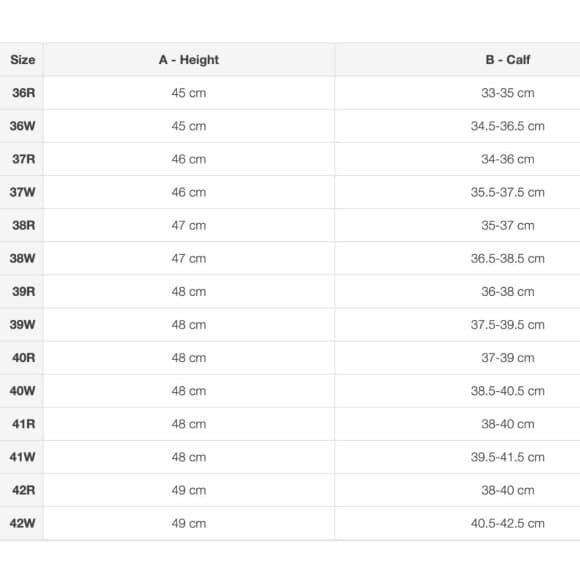
Task: Select the 40W size label
Action: pos(23,391)
